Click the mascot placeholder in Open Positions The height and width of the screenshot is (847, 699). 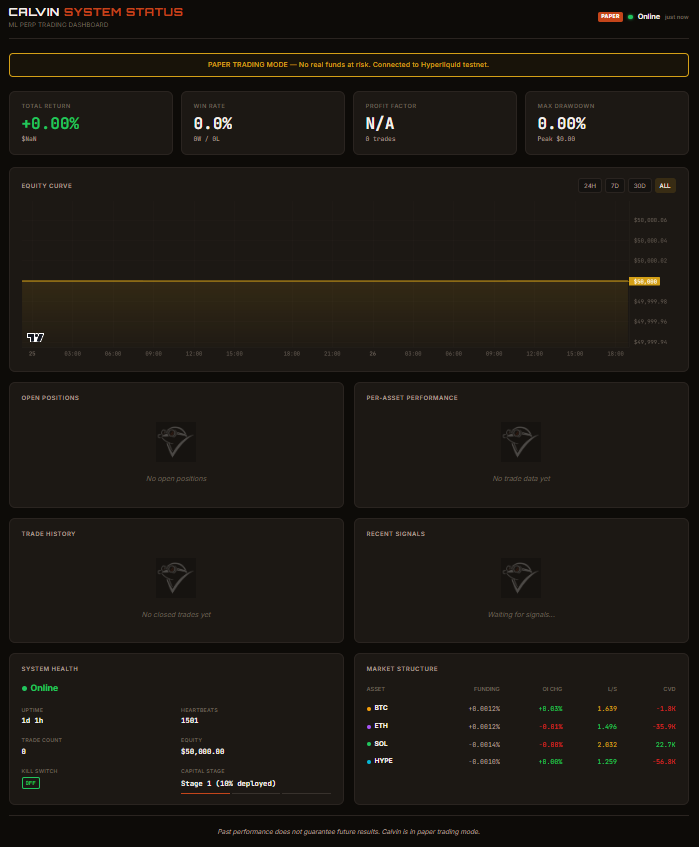(x=176, y=442)
